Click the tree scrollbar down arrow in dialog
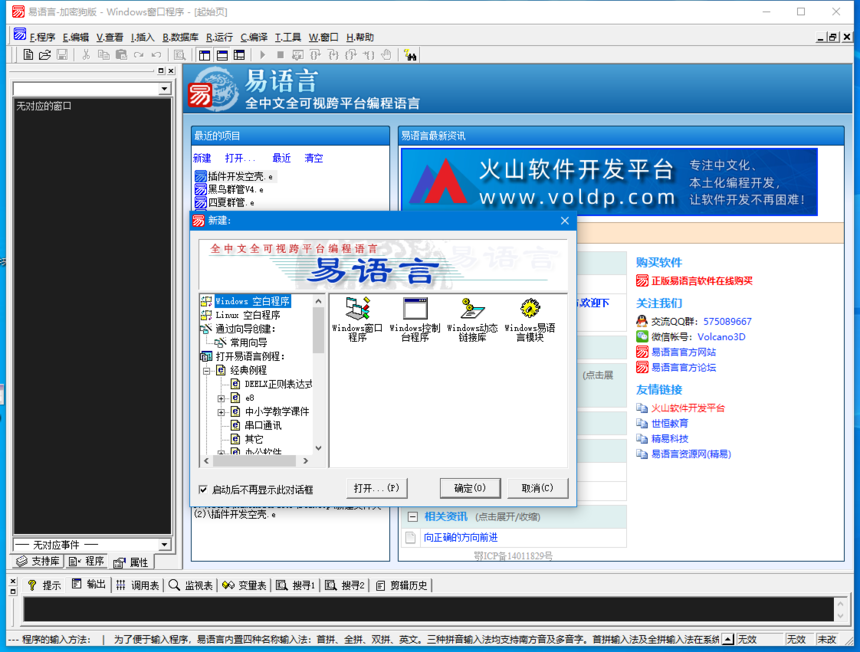Viewport: 860px width, 652px height. (319, 449)
